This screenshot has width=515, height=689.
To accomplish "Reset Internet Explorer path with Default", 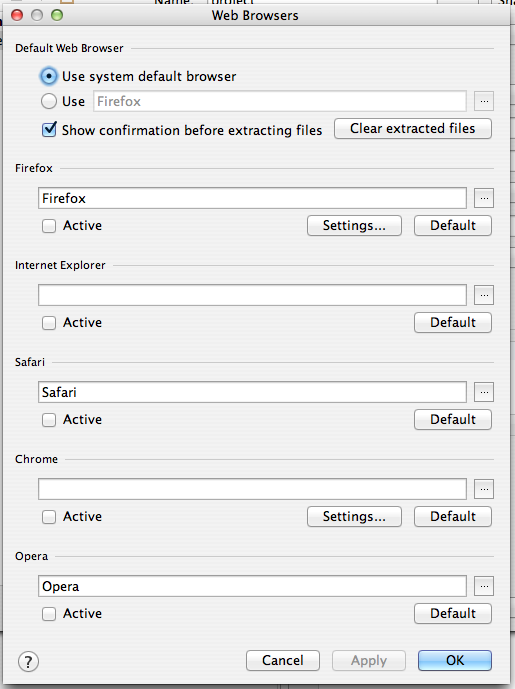I will tap(453, 323).
